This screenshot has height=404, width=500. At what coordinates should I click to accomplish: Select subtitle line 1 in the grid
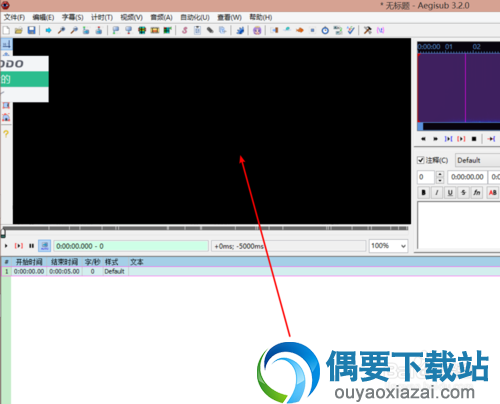(x=250, y=271)
